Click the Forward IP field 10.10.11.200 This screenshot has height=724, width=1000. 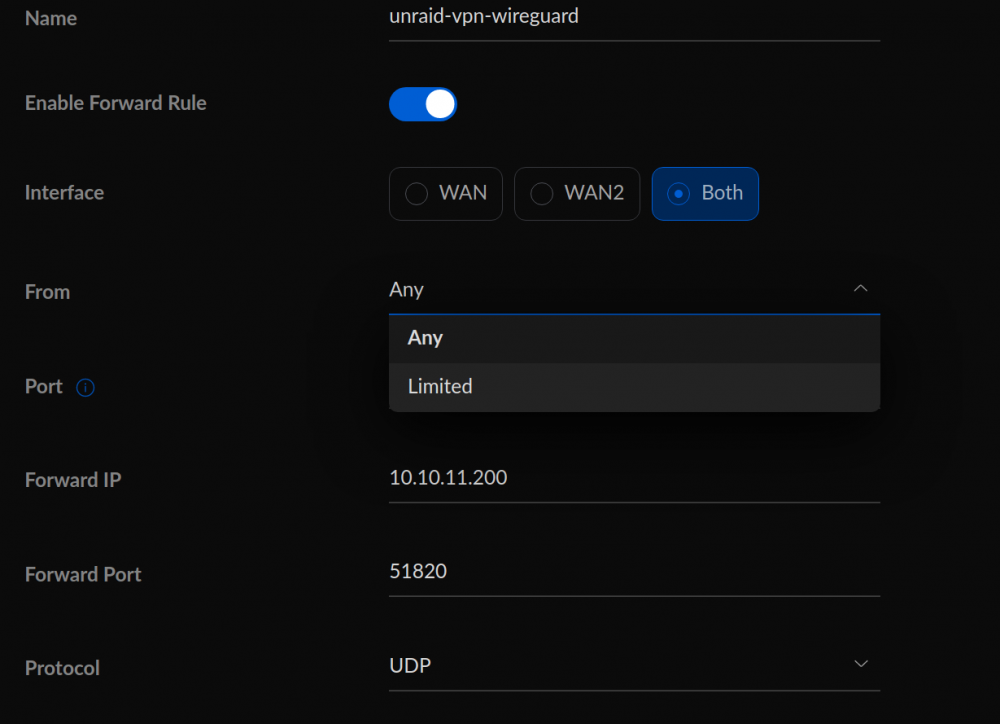point(635,479)
